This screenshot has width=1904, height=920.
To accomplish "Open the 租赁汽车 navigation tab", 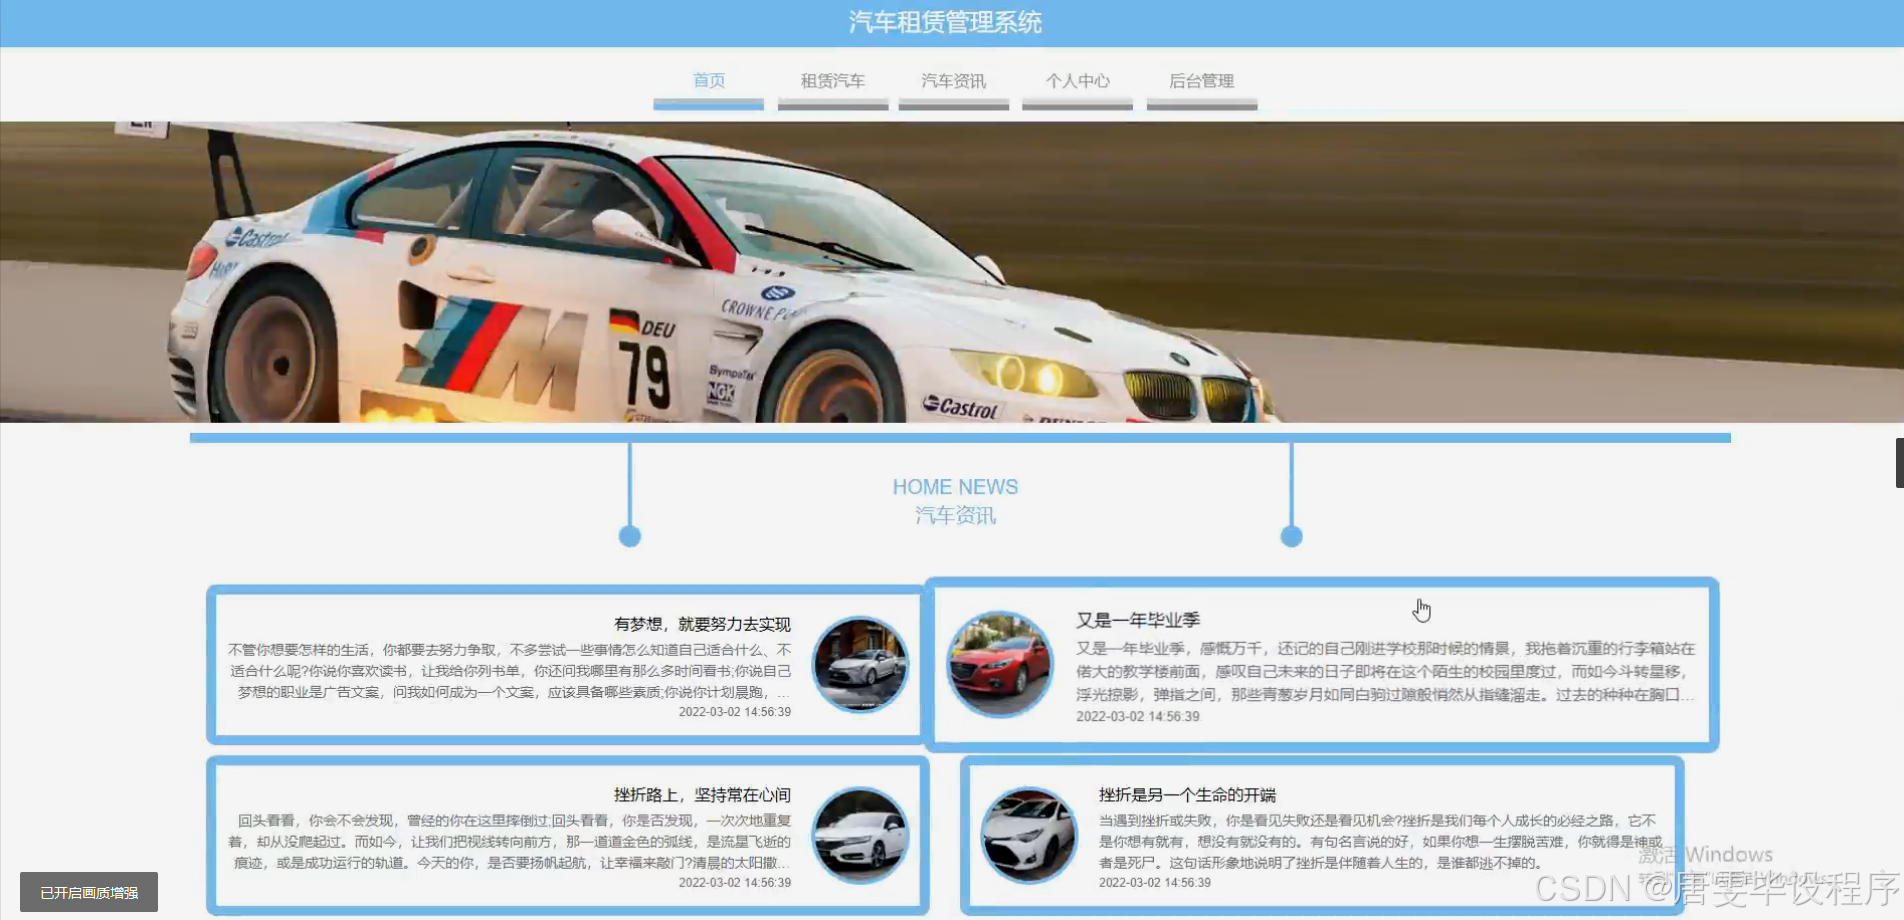I will click(x=832, y=81).
